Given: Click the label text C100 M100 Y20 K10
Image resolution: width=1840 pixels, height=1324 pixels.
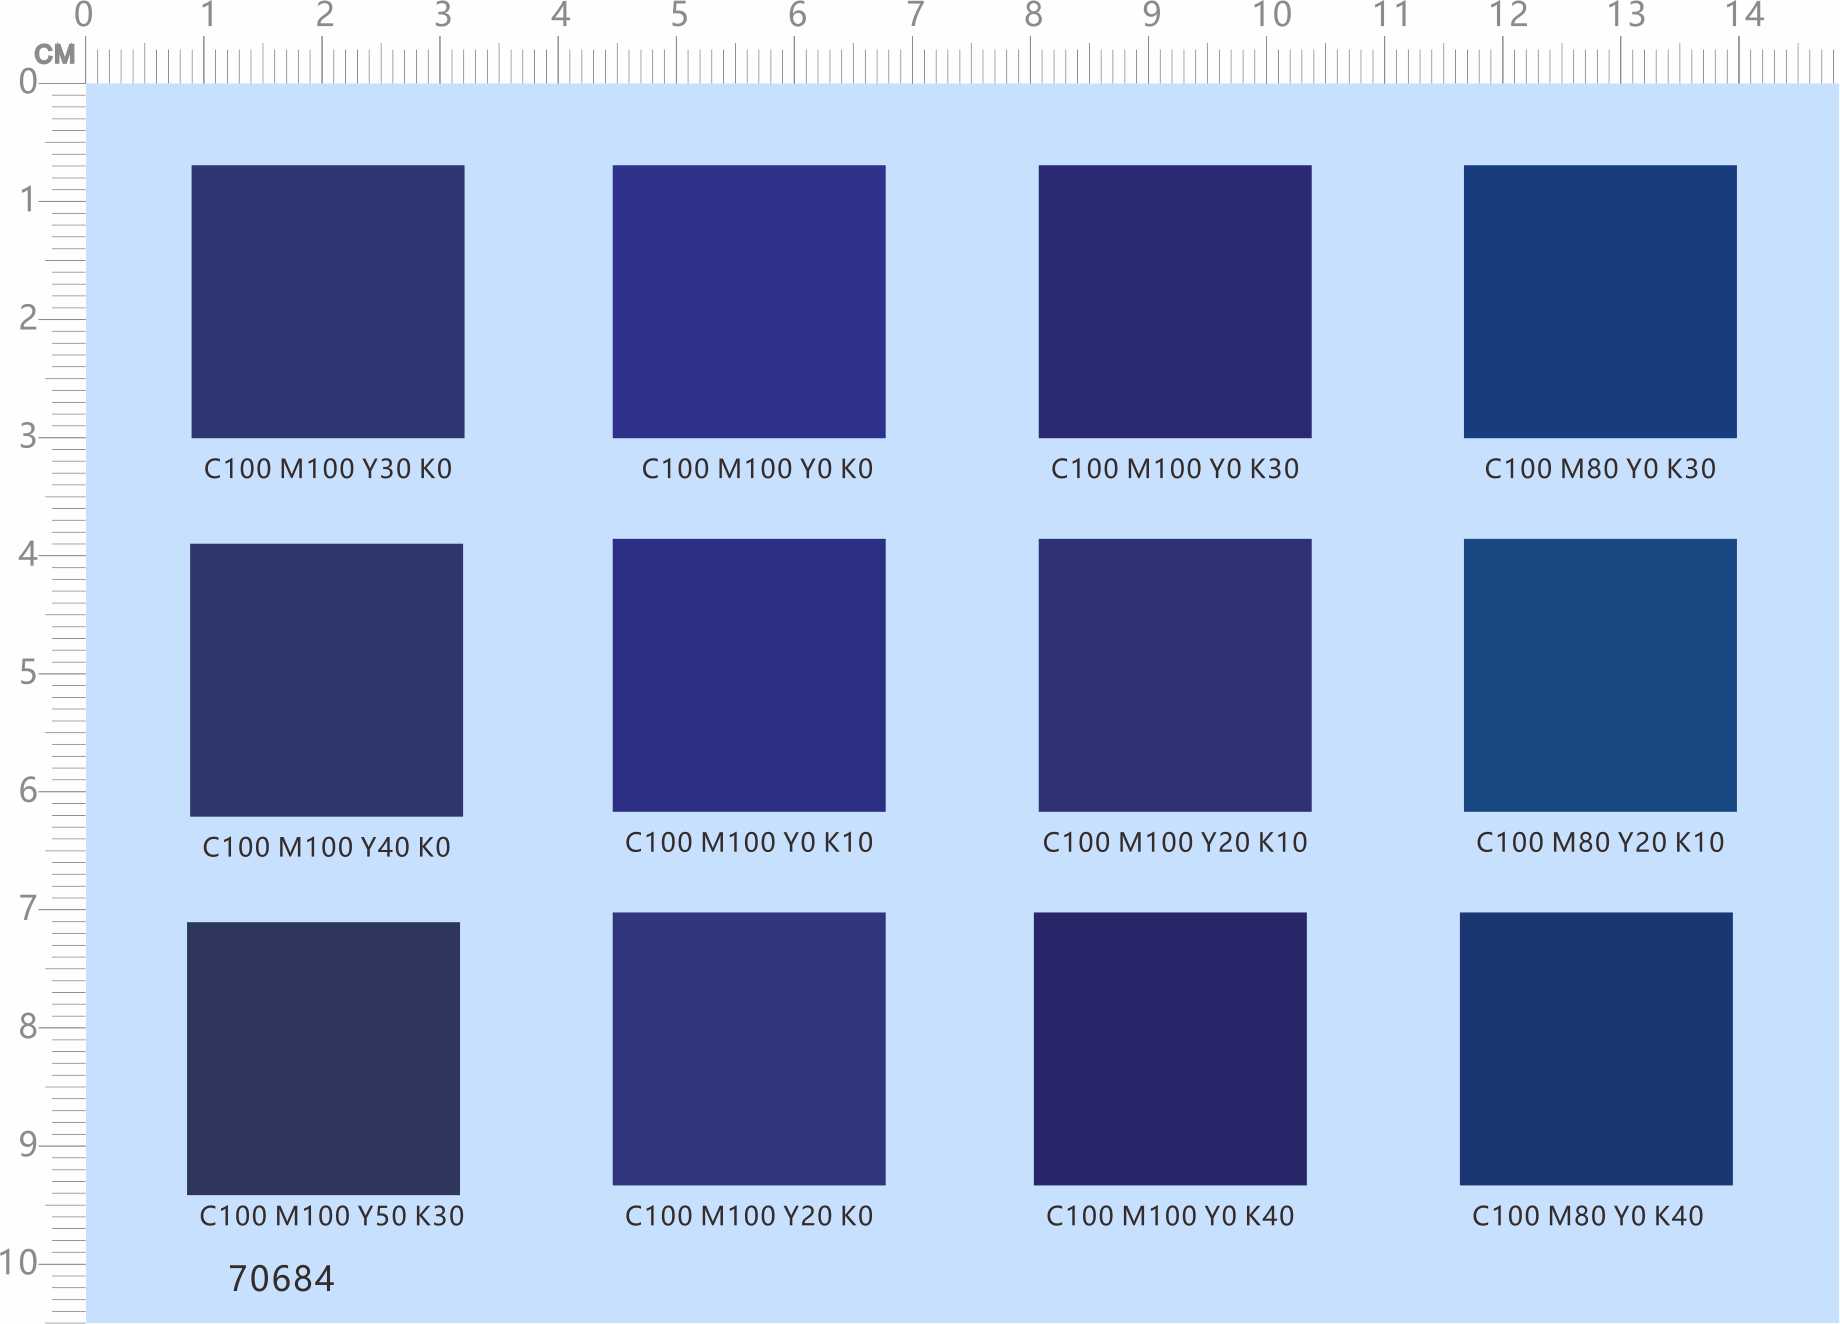Looking at the screenshot, I should [1175, 843].
